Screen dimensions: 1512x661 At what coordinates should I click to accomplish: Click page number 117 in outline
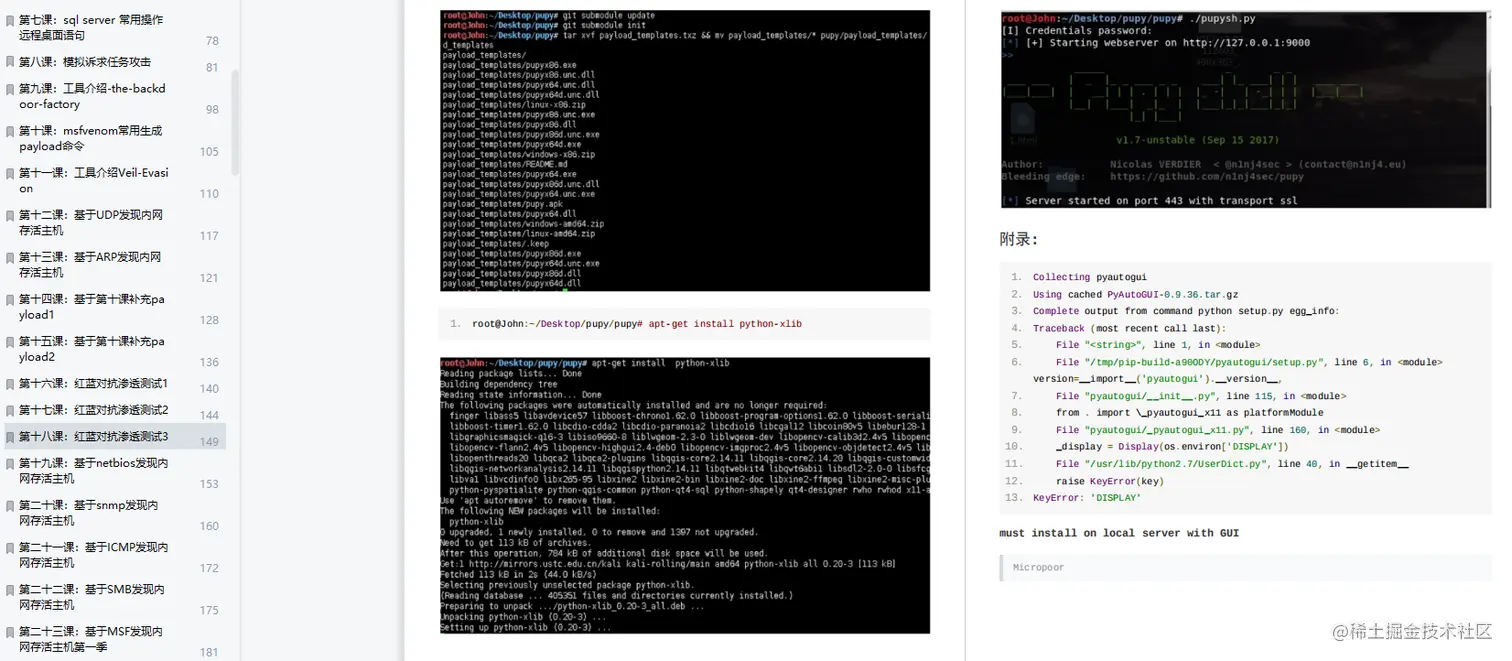click(209, 236)
